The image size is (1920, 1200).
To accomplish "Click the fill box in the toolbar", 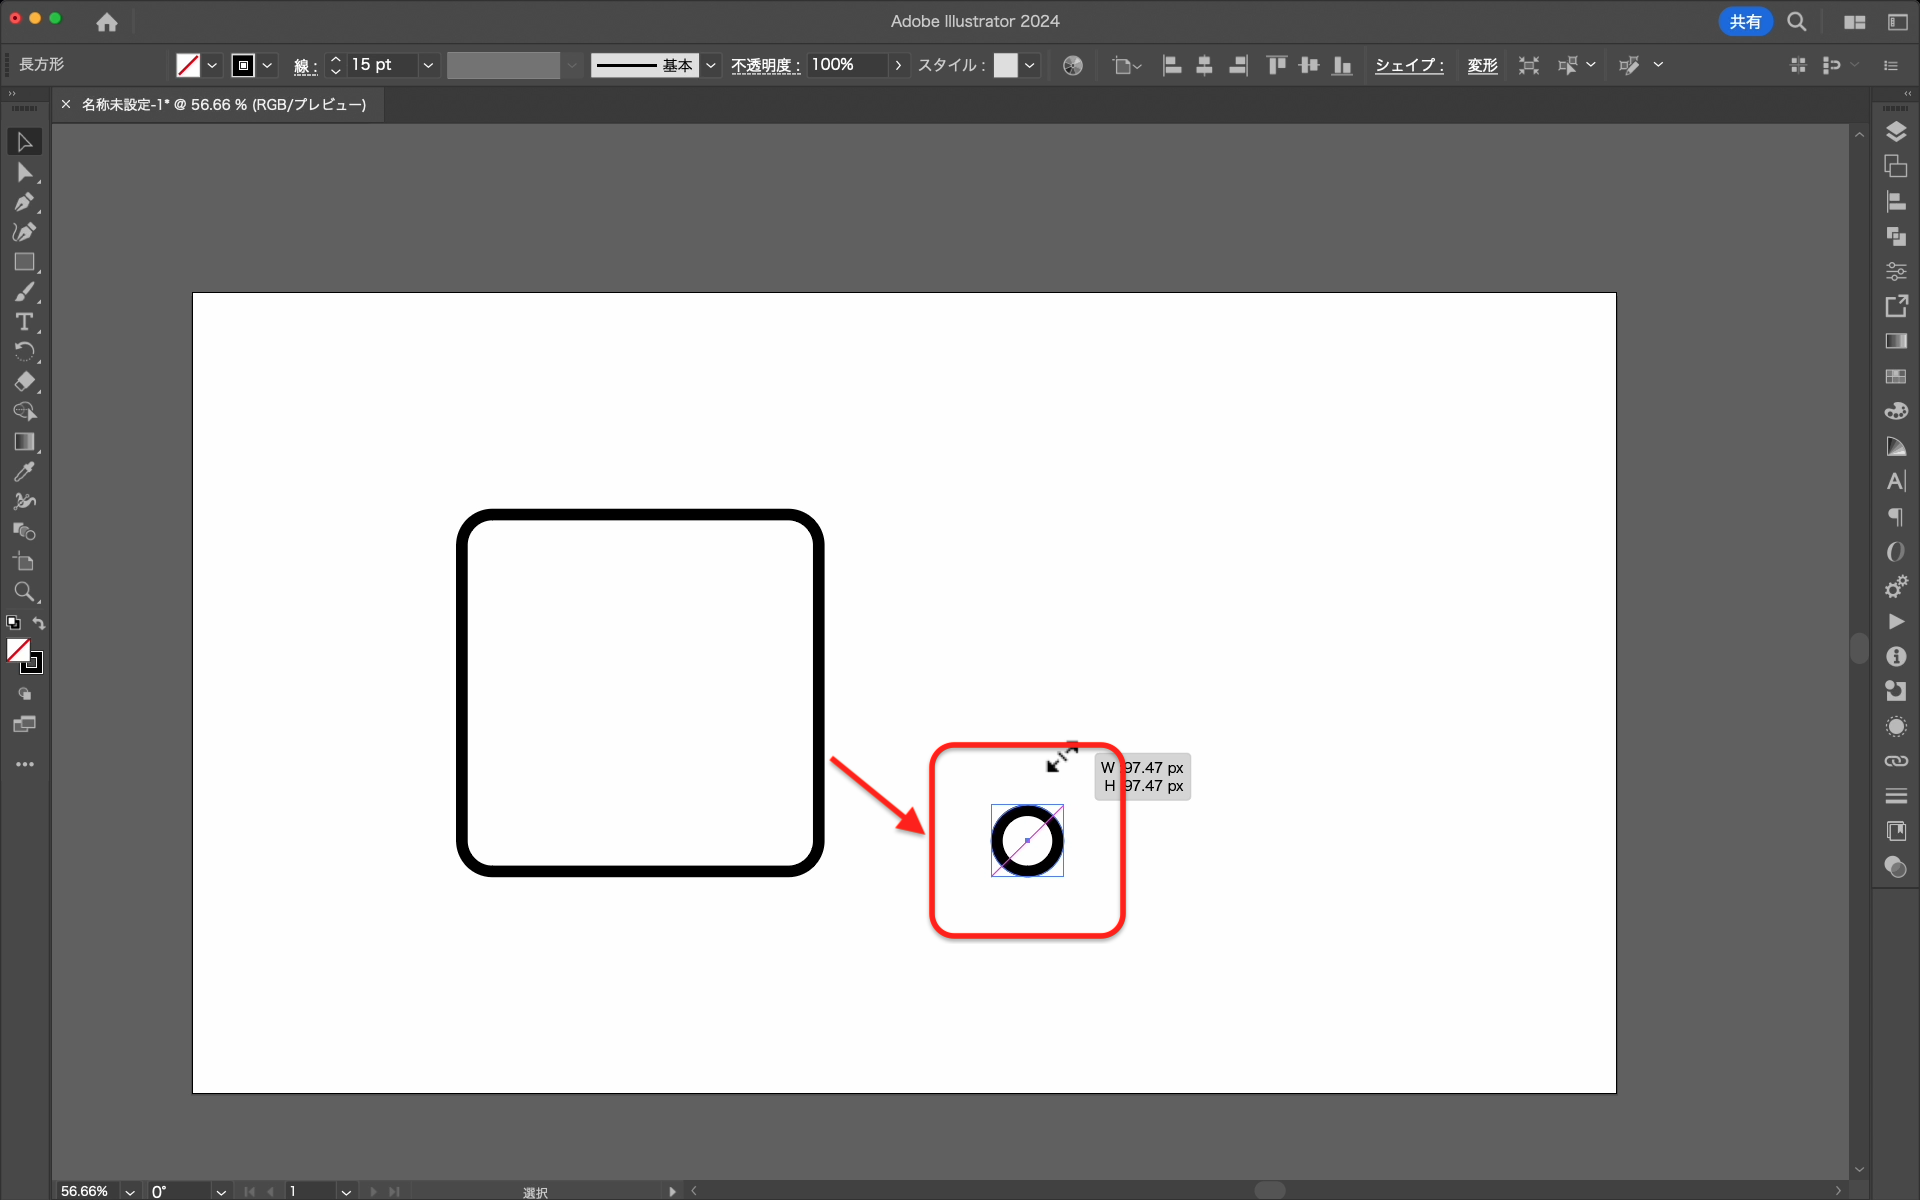I will [18, 650].
